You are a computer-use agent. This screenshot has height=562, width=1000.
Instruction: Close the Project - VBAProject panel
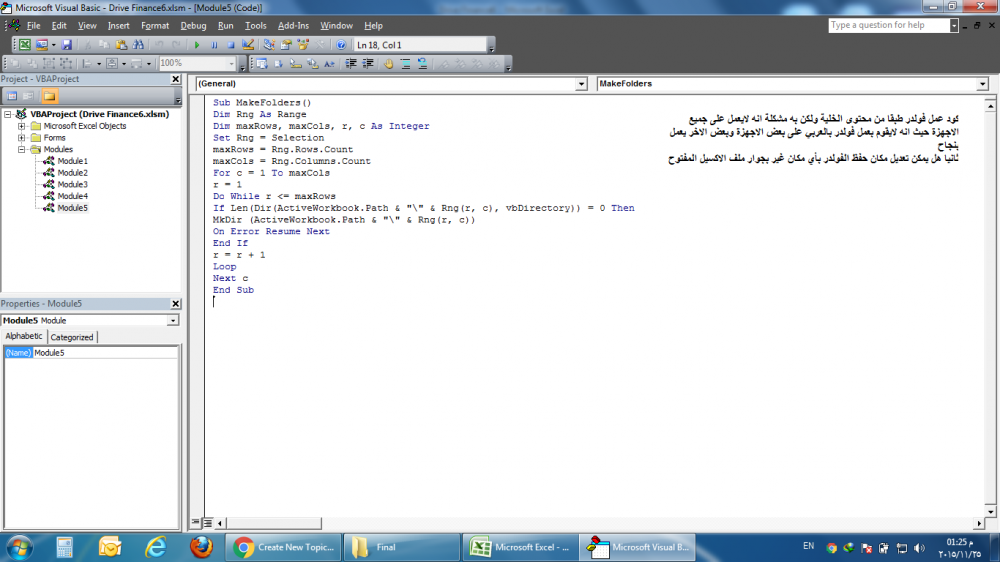coord(175,79)
